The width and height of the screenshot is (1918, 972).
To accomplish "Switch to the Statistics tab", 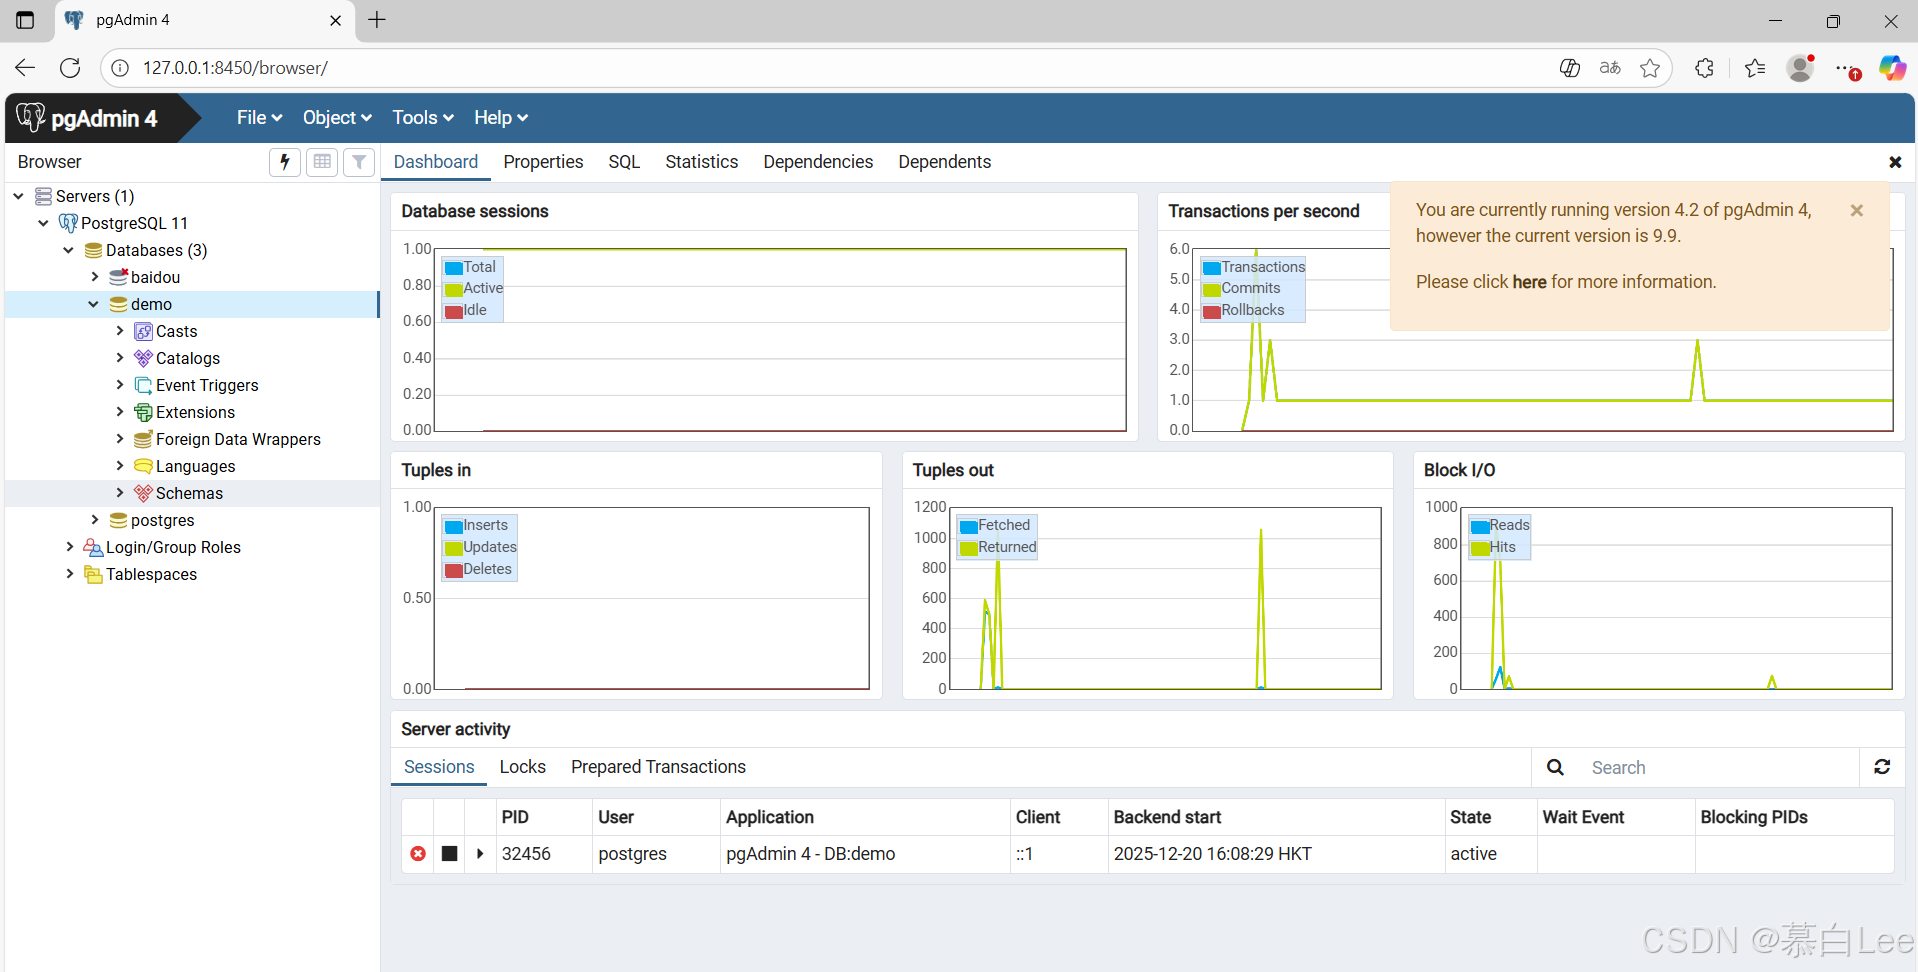I will (x=702, y=162).
